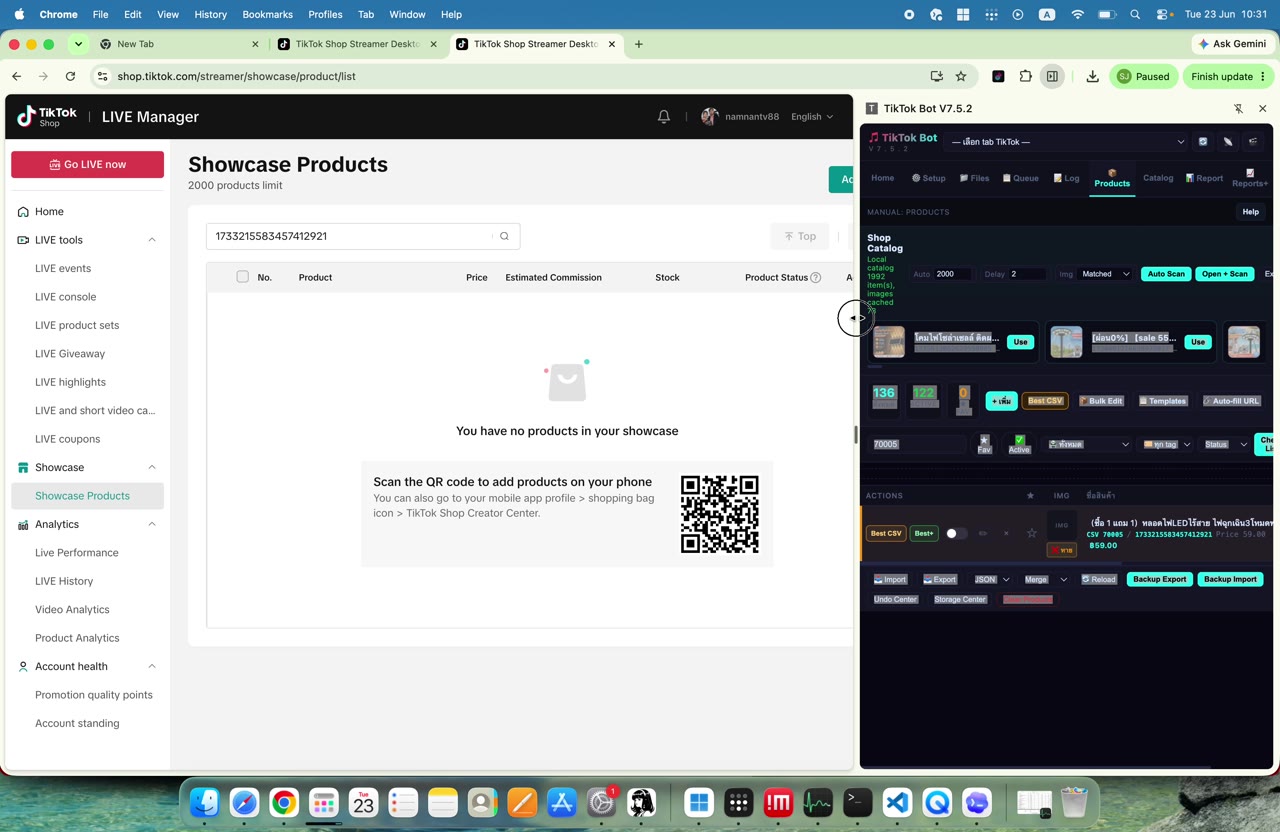Open the English language dropdown
This screenshot has height=832, width=1280.
[812, 117]
